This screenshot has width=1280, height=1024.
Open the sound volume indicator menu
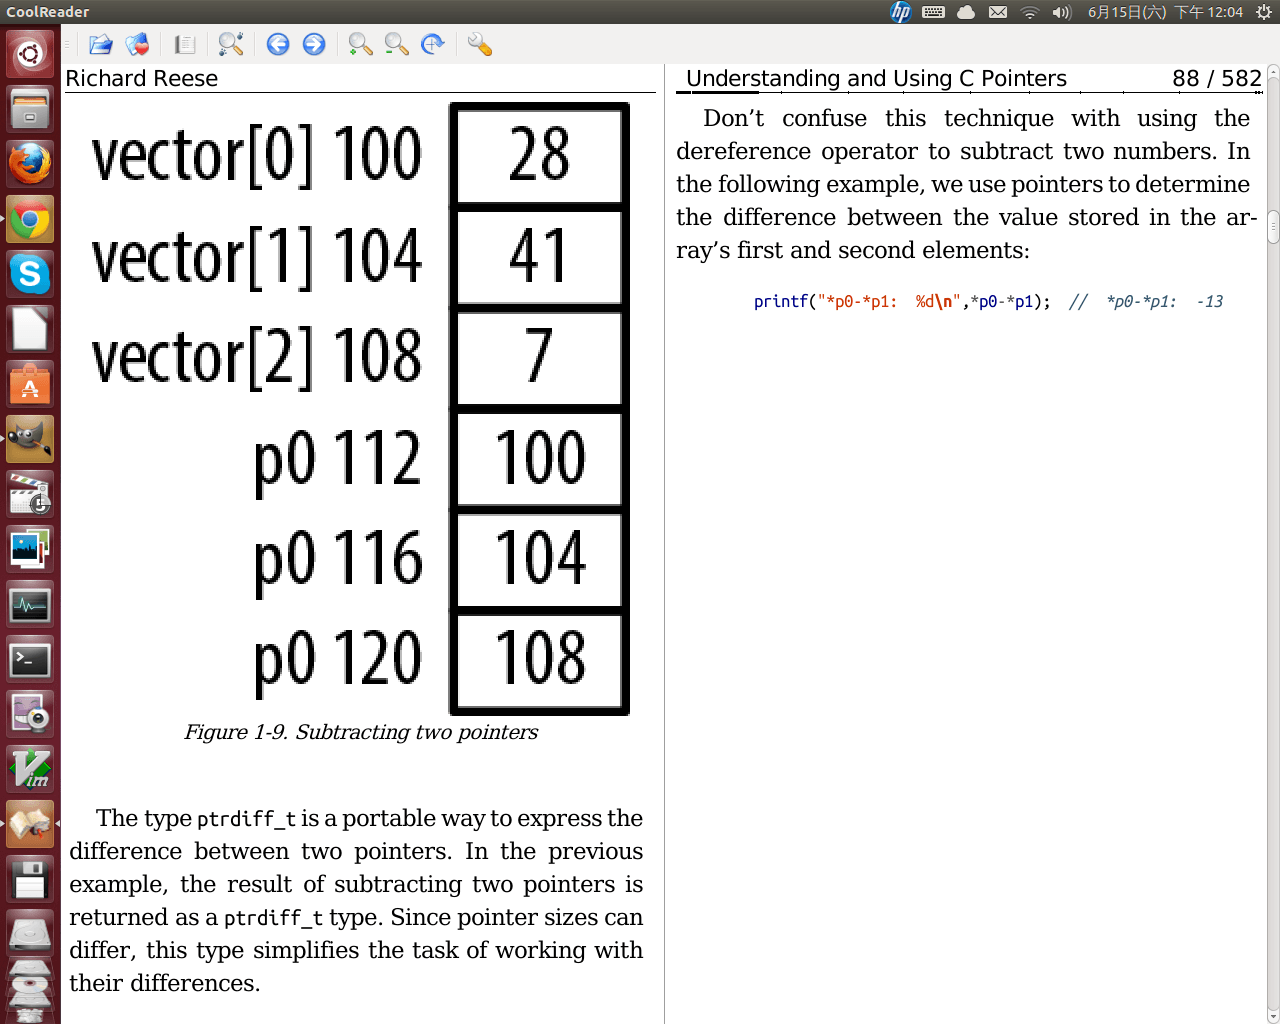coord(1062,12)
